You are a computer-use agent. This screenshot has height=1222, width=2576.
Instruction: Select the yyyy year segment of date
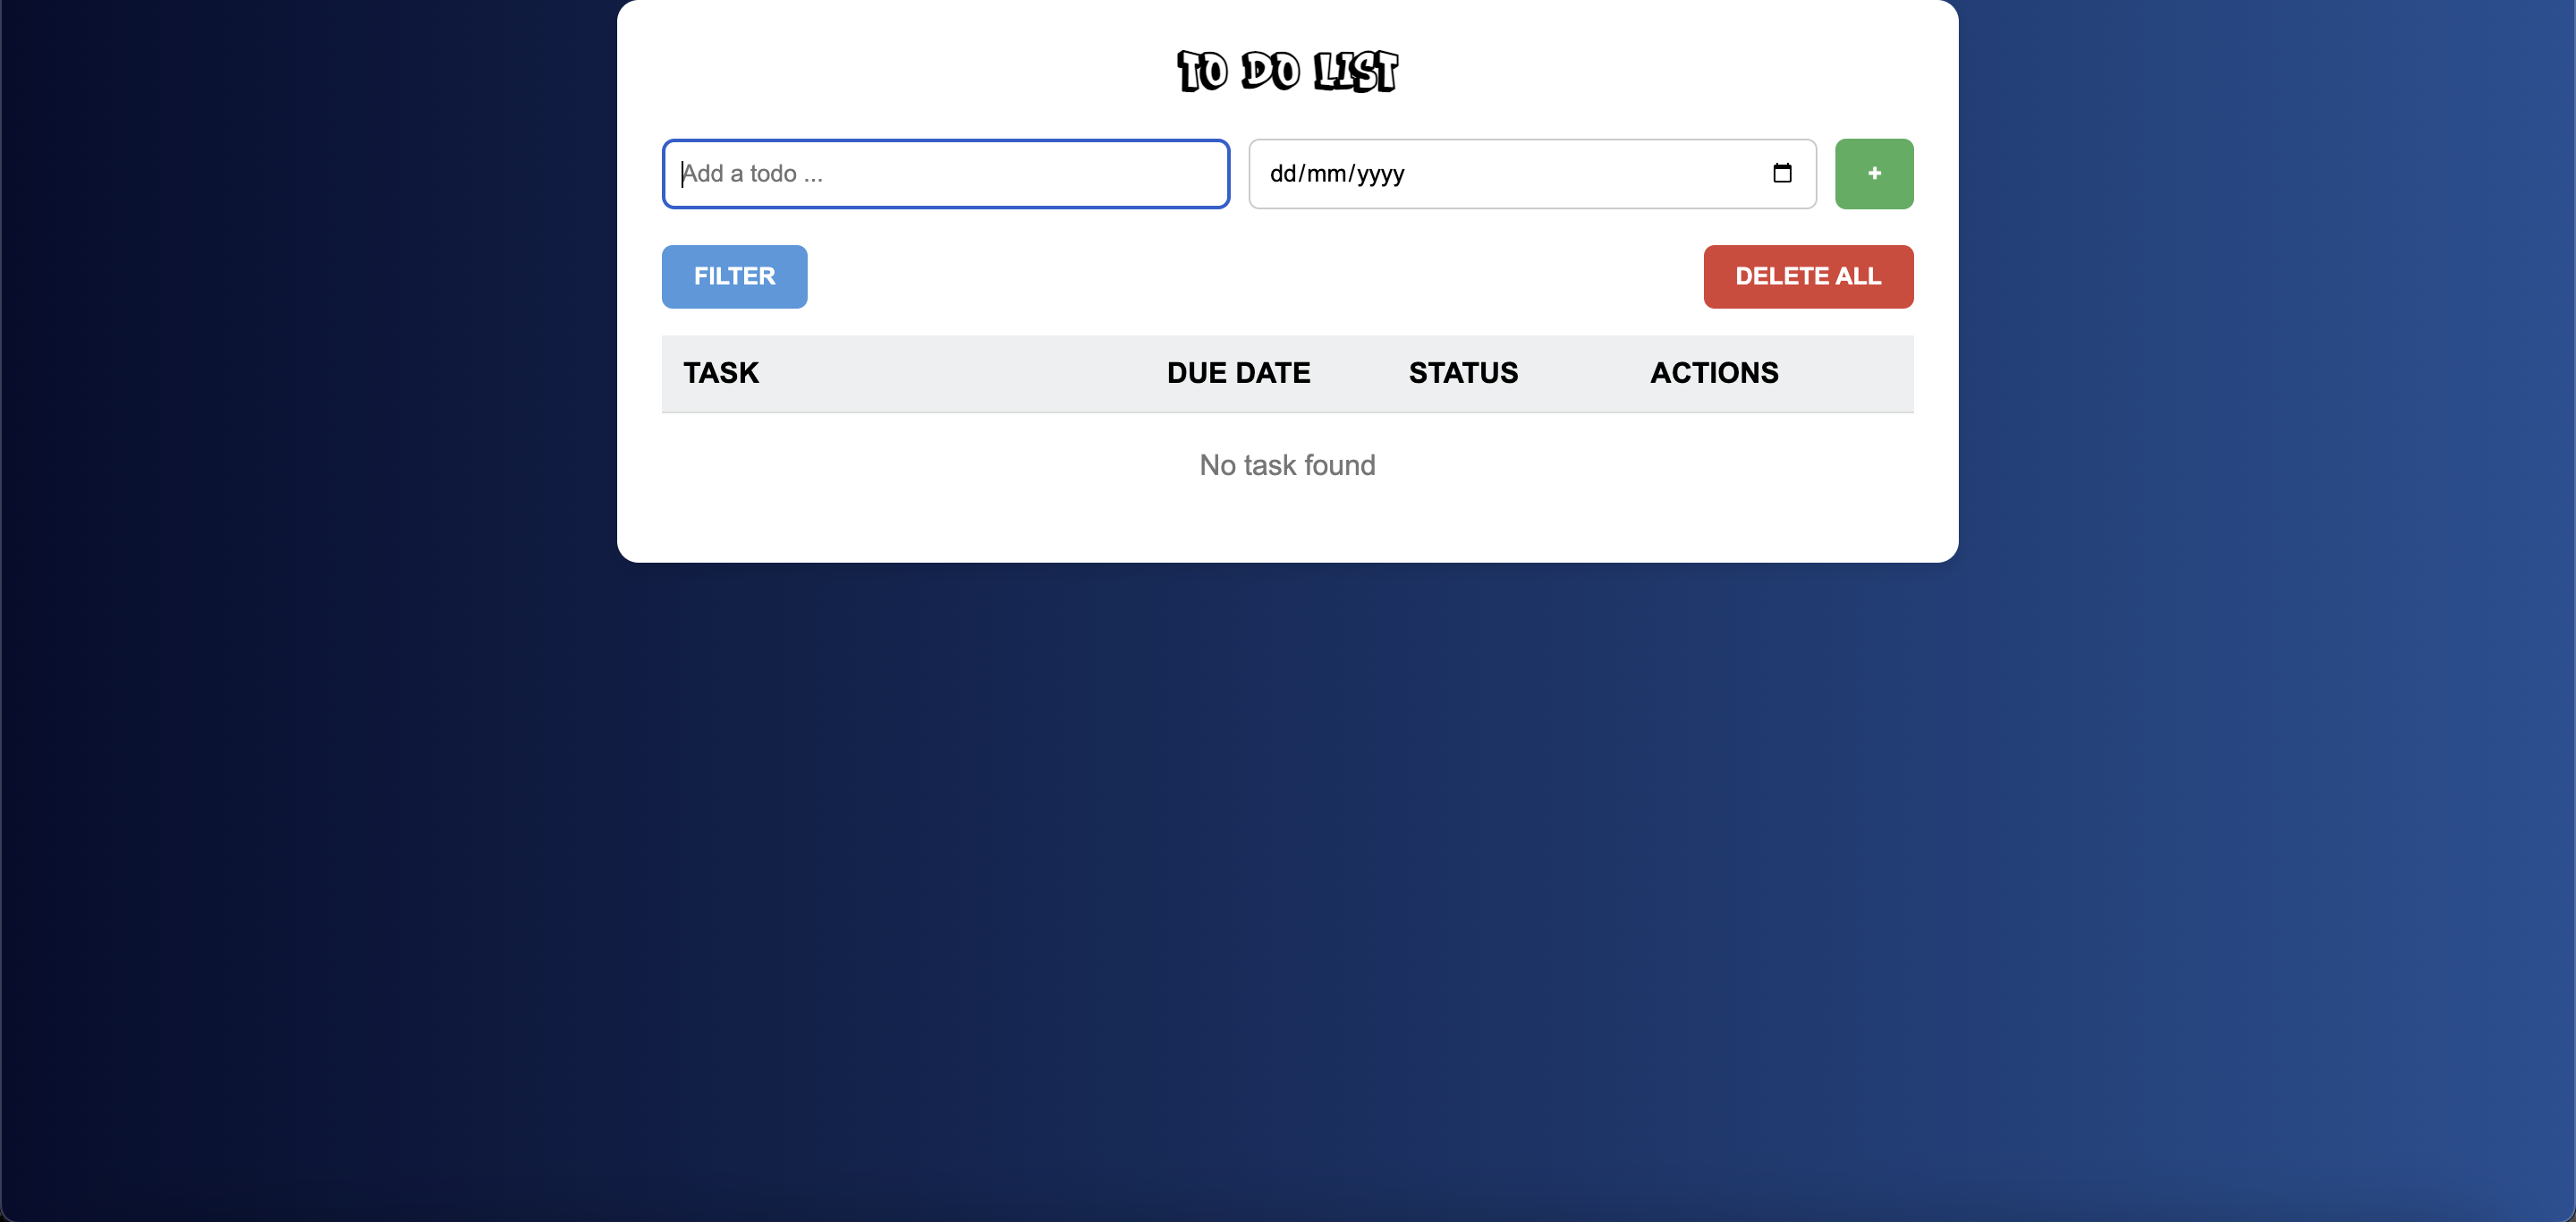1380,174
